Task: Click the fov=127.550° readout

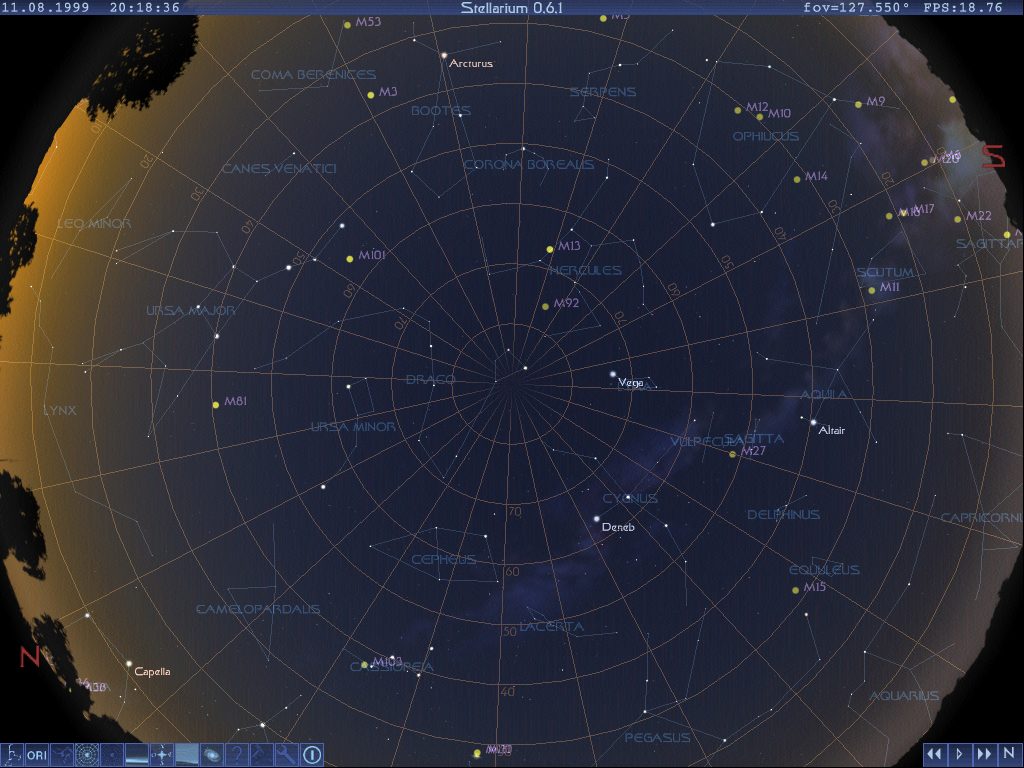Action: [856, 7]
